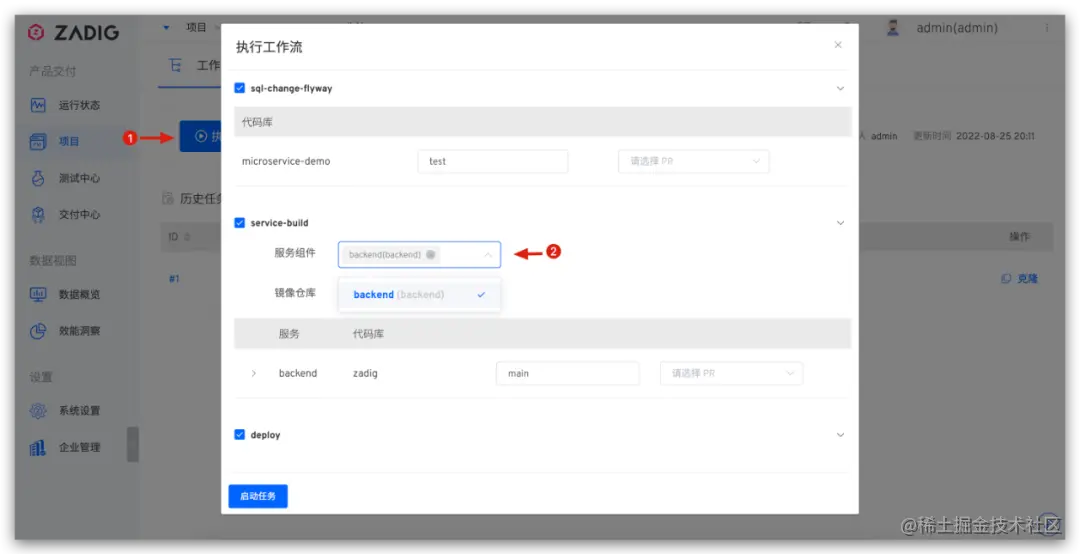Open 数据概览 monitor icon
1080x554 pixels.
coord(38,294)
